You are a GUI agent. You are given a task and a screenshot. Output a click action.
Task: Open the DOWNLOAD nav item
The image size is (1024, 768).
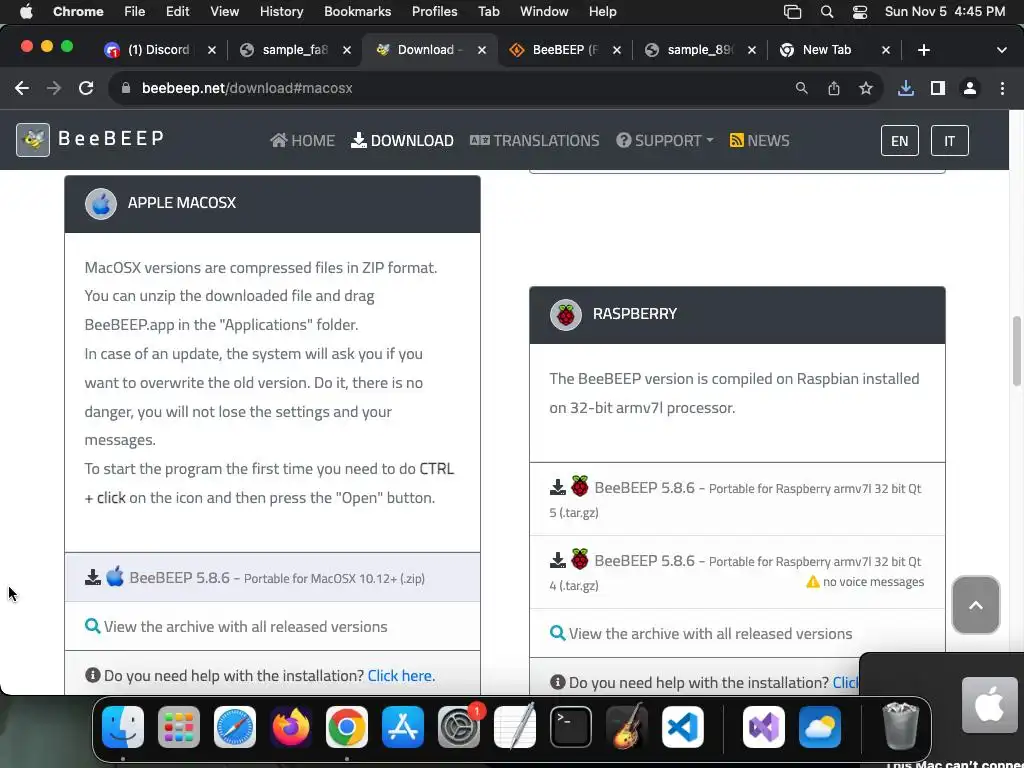pyautogui.click(x=402, y=140)
